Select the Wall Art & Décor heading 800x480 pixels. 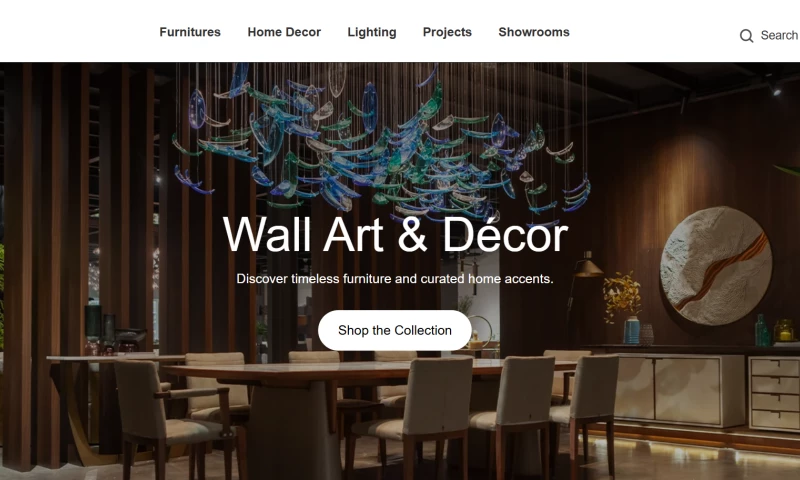tap(395, 234)
